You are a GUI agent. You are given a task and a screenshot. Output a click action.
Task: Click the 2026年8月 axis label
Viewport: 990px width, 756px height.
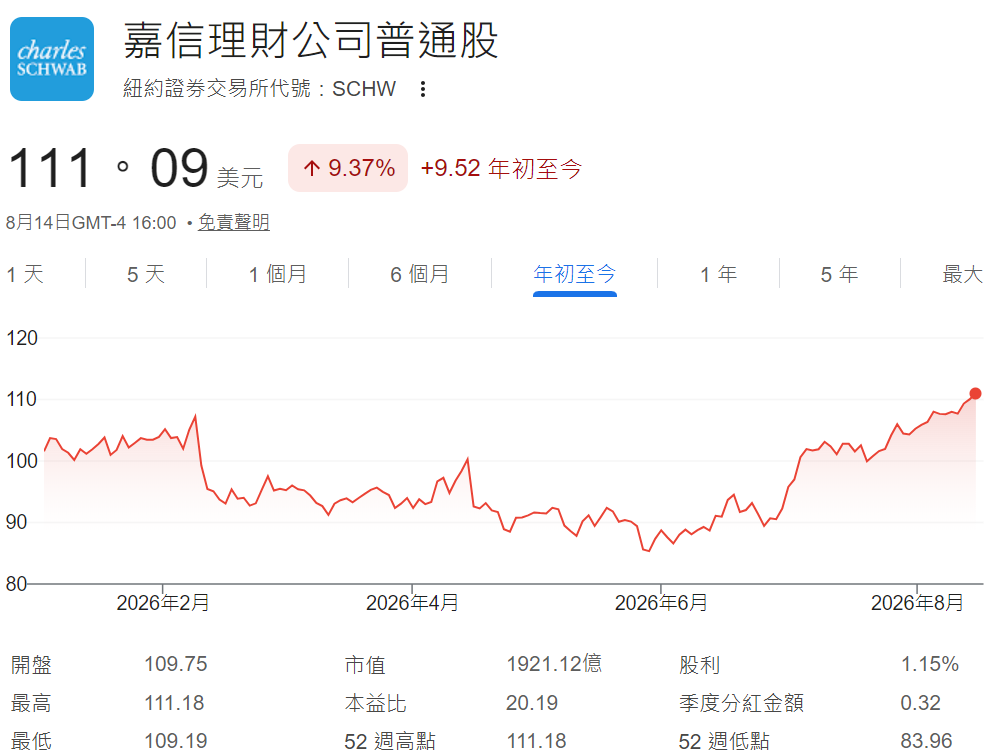pos(917,603)
